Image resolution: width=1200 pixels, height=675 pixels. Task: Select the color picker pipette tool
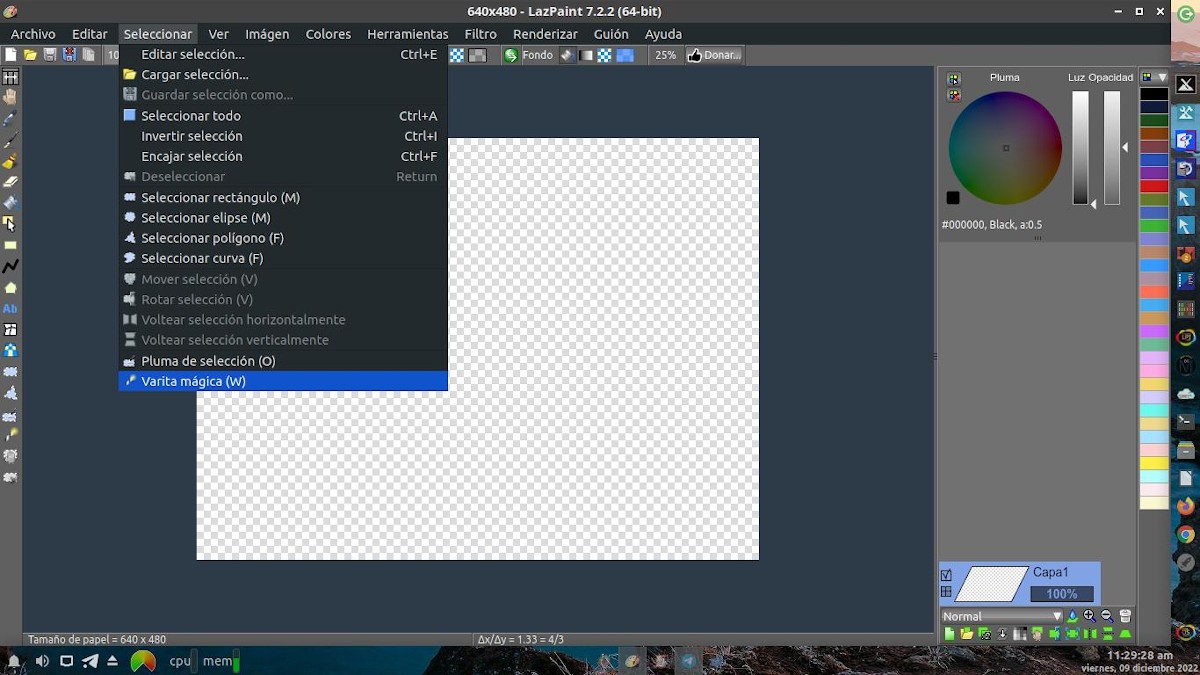click(11, 119)
